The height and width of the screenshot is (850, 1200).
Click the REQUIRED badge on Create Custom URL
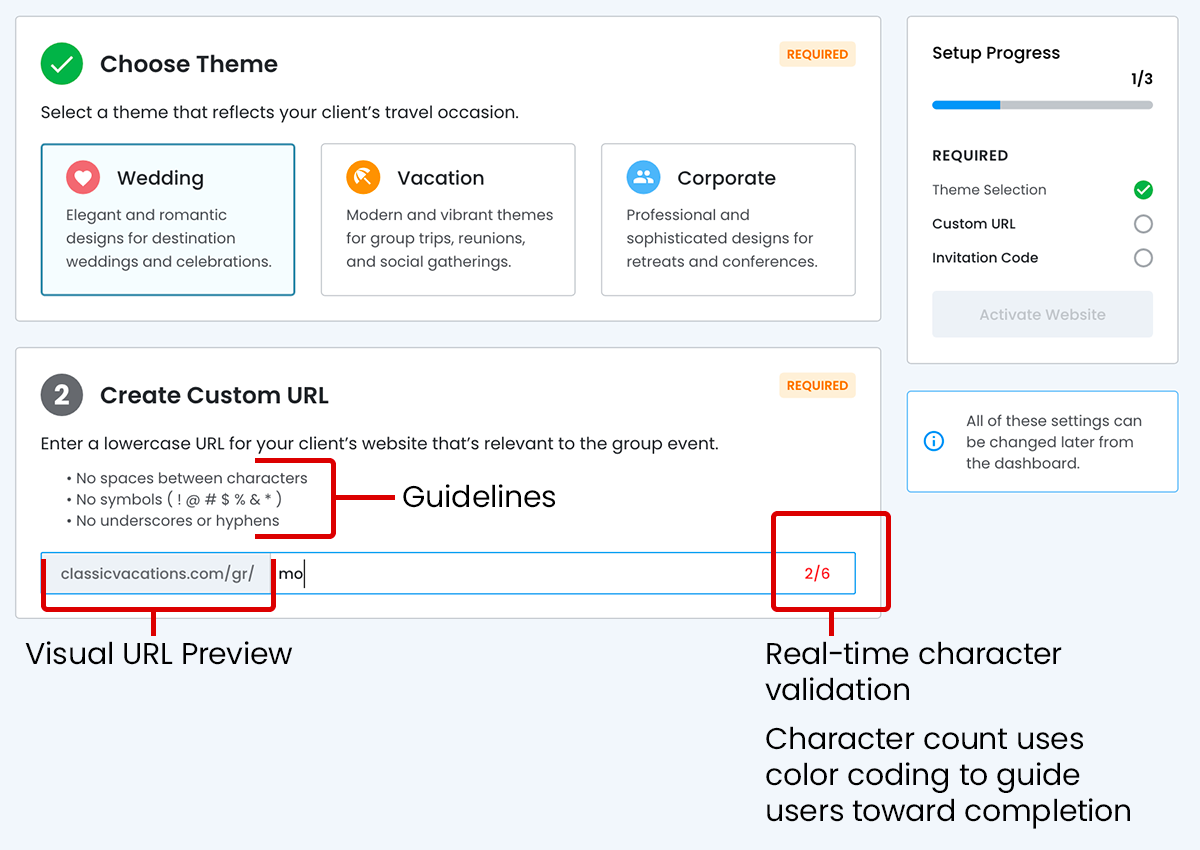817,386
